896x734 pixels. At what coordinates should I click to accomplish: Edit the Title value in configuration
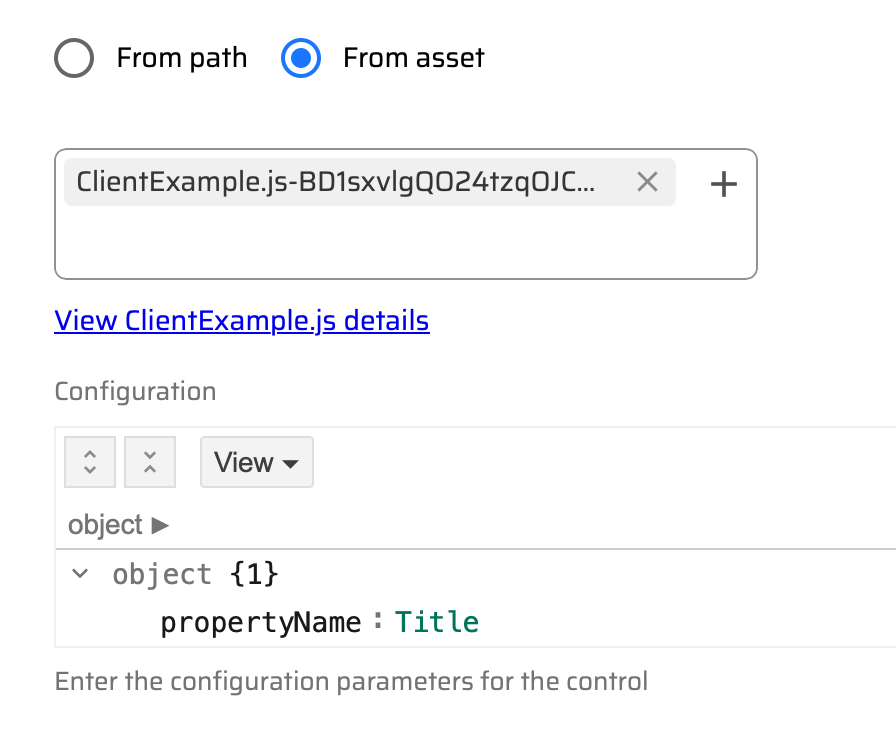pyautogui.click(x=437, y=623)
